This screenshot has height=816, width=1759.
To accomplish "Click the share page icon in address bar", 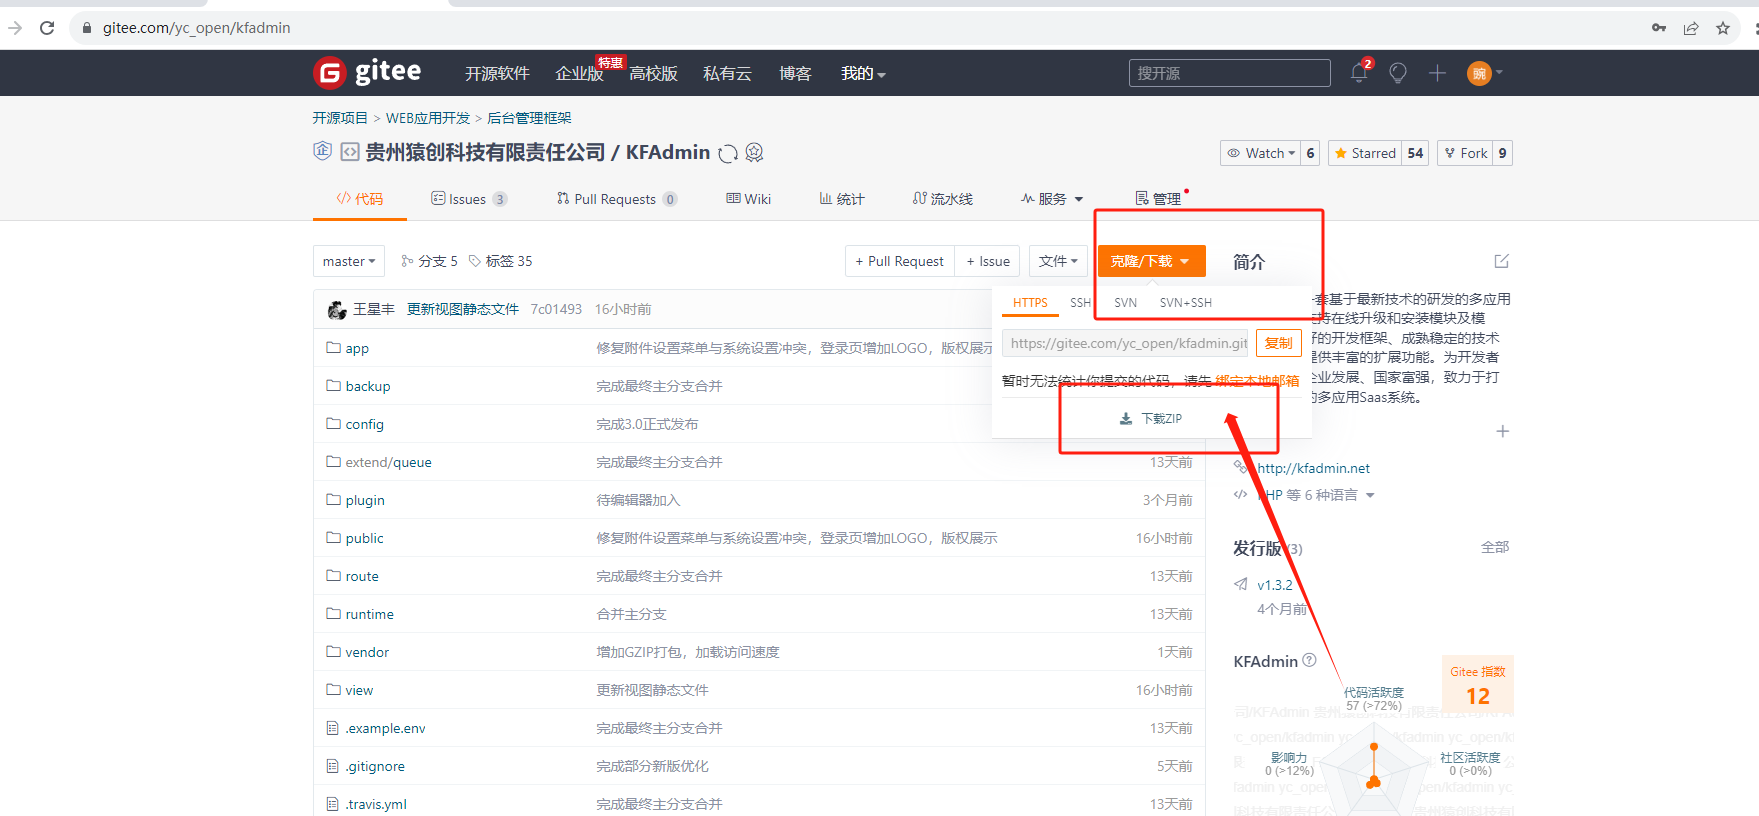I will click(x=1691, y=28).
